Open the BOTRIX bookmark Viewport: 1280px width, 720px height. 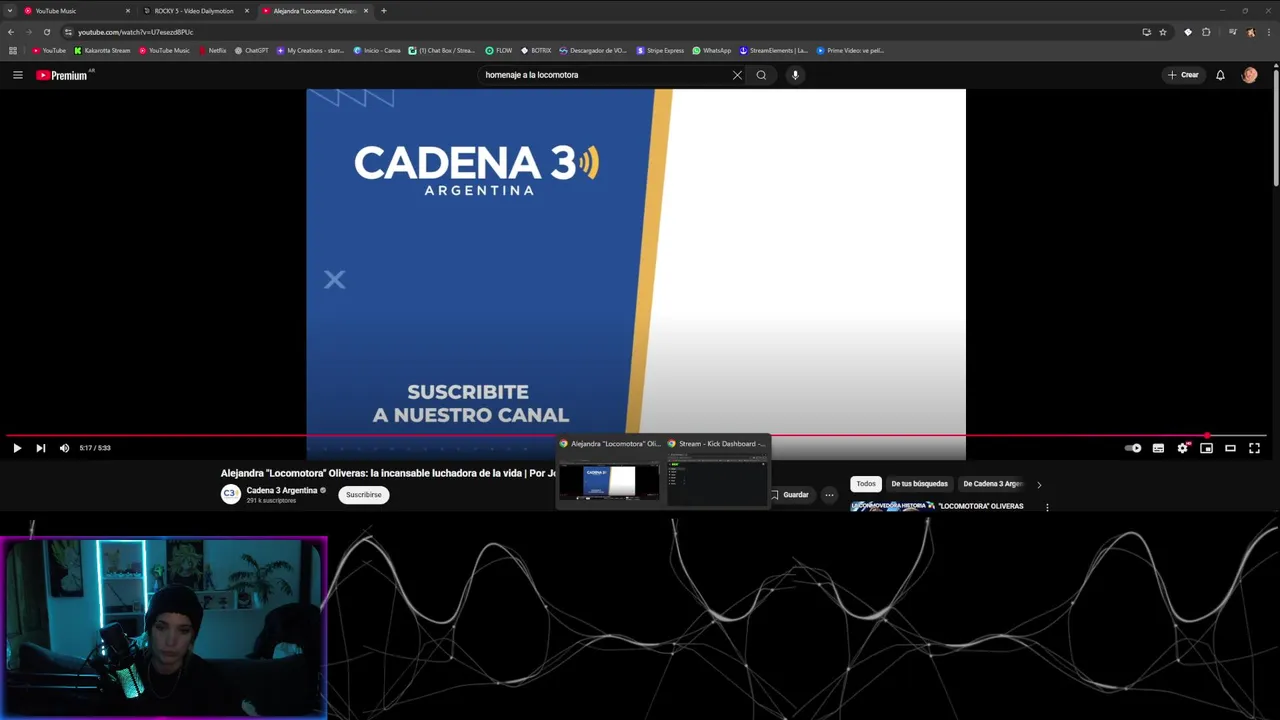coord(536,50)
